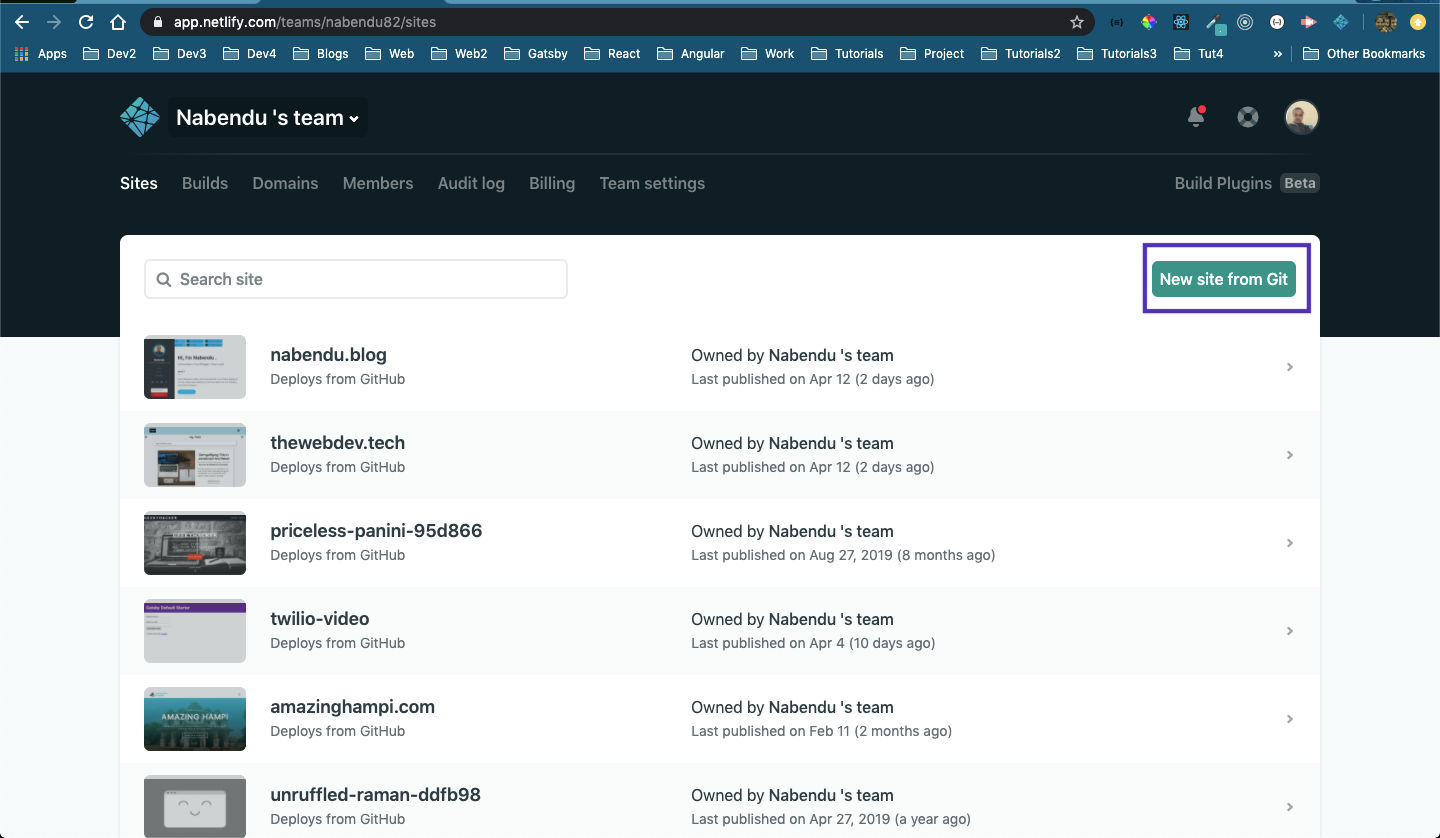The width and height of the screenshot is (1440, 838).
Task: Focus the Search site field
Action: [x=356, y=279]
